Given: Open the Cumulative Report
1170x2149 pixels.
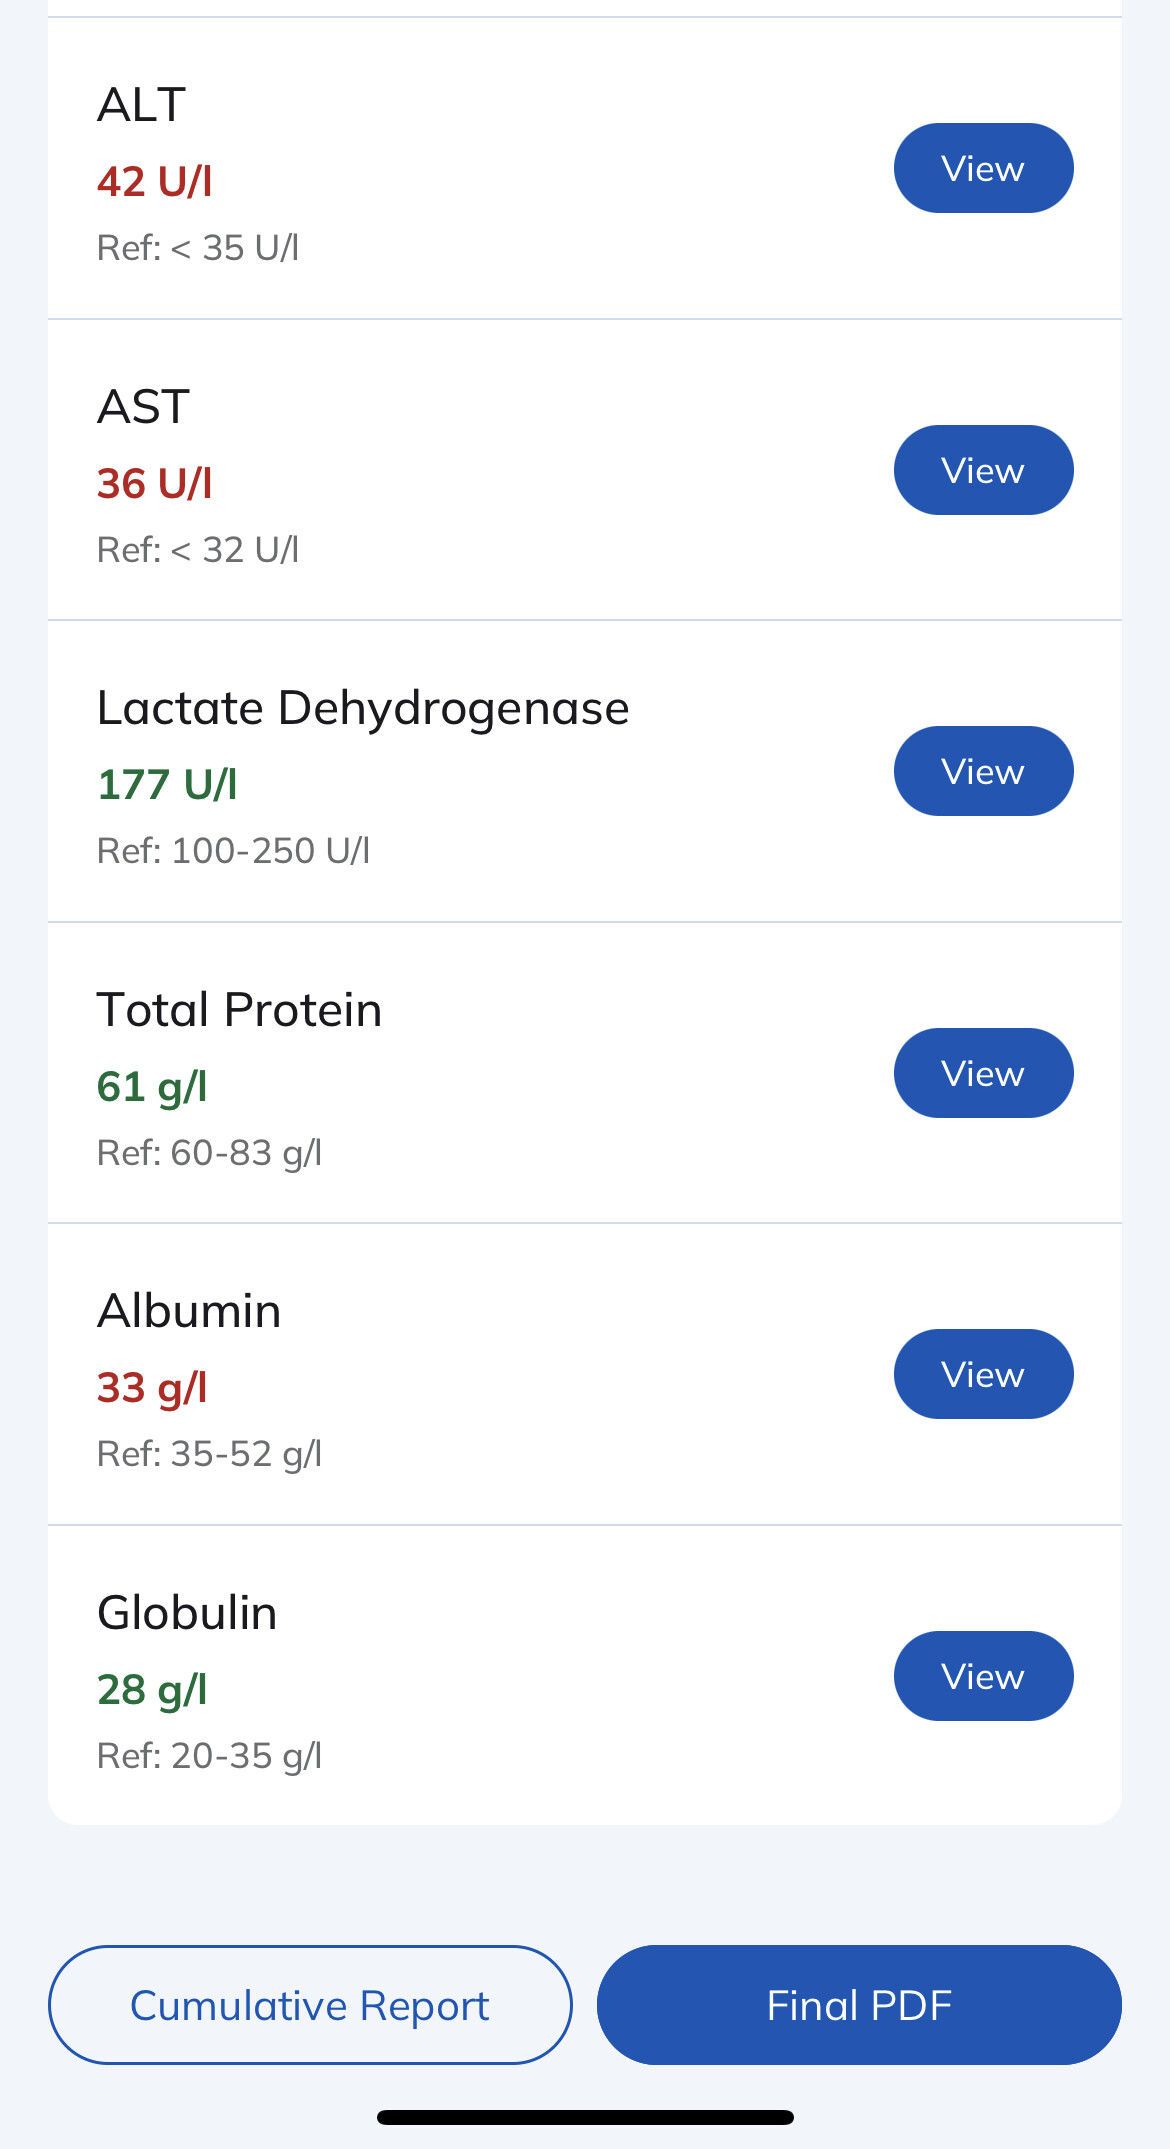Looking at the screenshot, I should tap(310, 2005).
